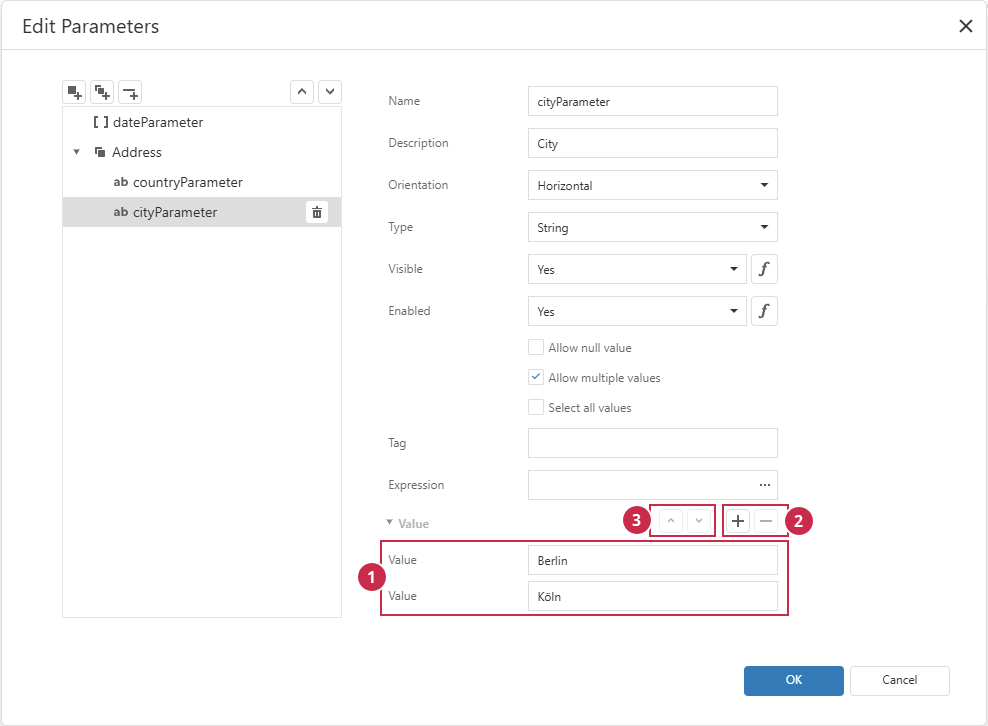Select countryParameter in the tree

tap(202, 182)
